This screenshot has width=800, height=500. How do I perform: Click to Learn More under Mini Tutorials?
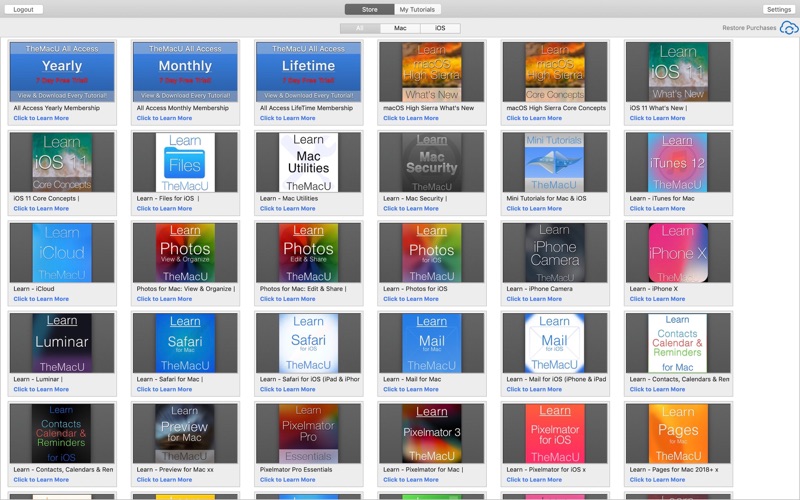pyautogui.click(x=534, y=208)
